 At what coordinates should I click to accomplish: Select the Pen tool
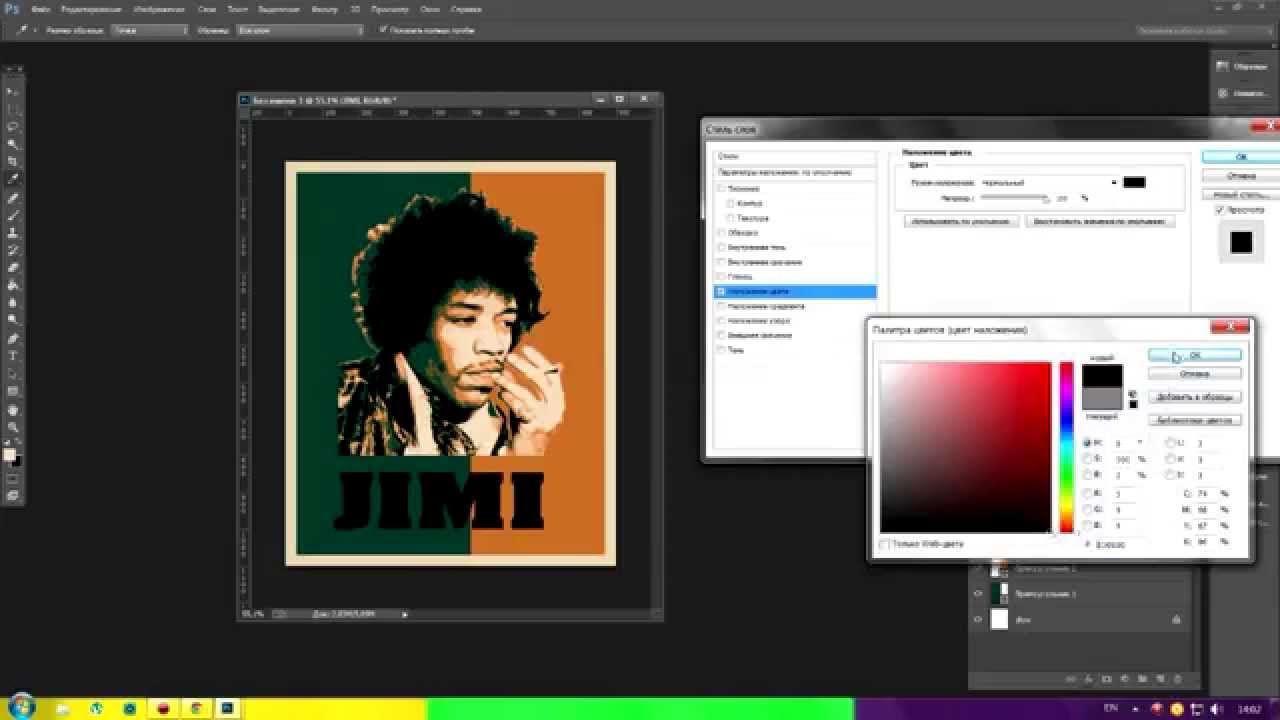point(13,339)
